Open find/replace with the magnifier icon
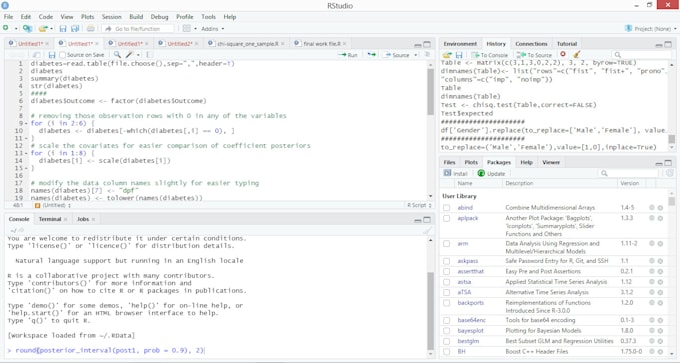Screen dimensions: 680x363 pyautogui.click(x=117, y=55)
